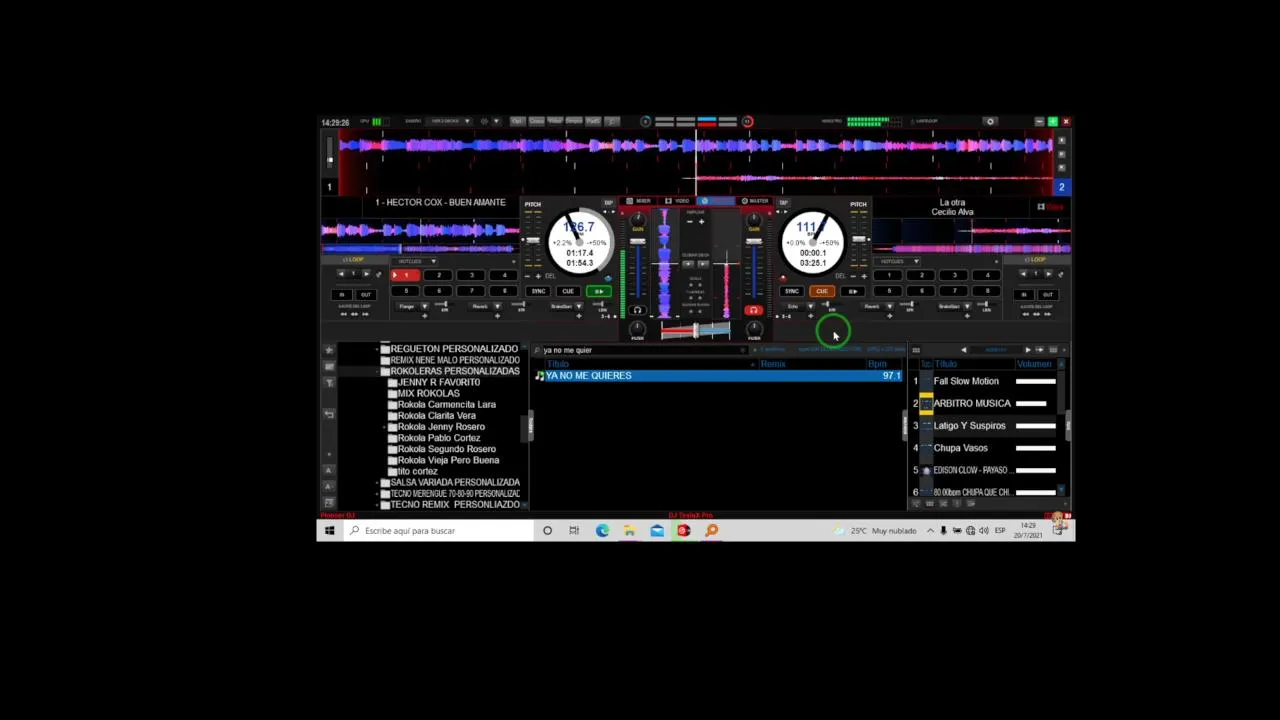Sort browser by Remix column header

[x=773, y=364]
